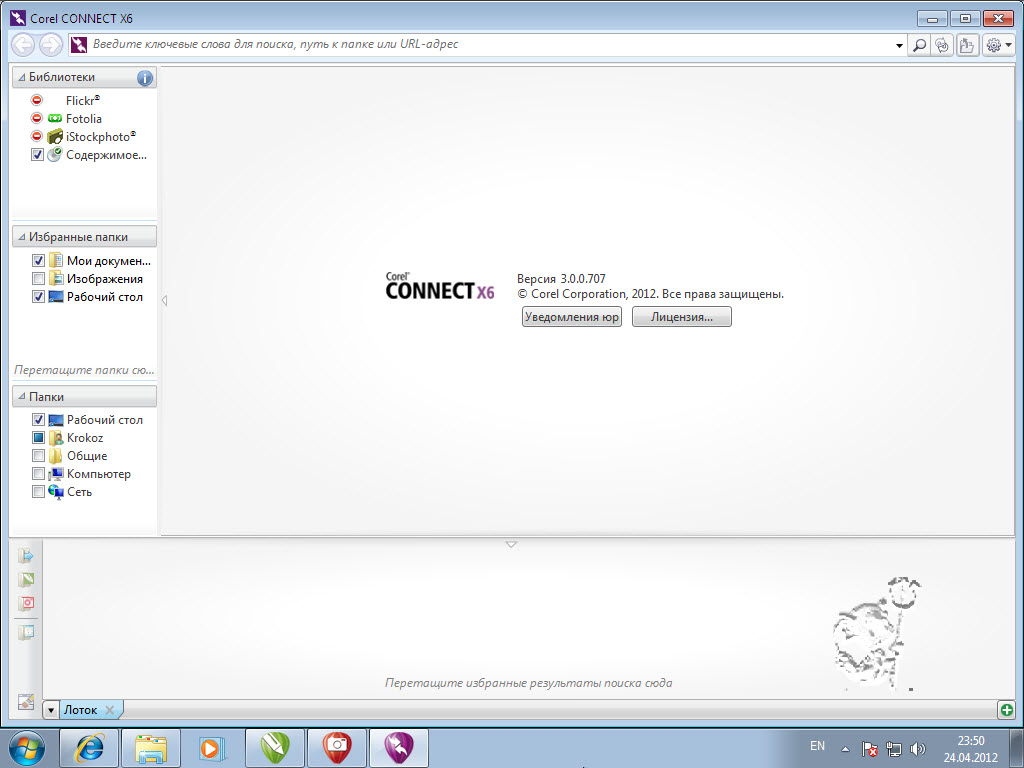This screenshot has width=1024, height=768.
Task: Add a new tray with green plus
Action: (1006, 710)
